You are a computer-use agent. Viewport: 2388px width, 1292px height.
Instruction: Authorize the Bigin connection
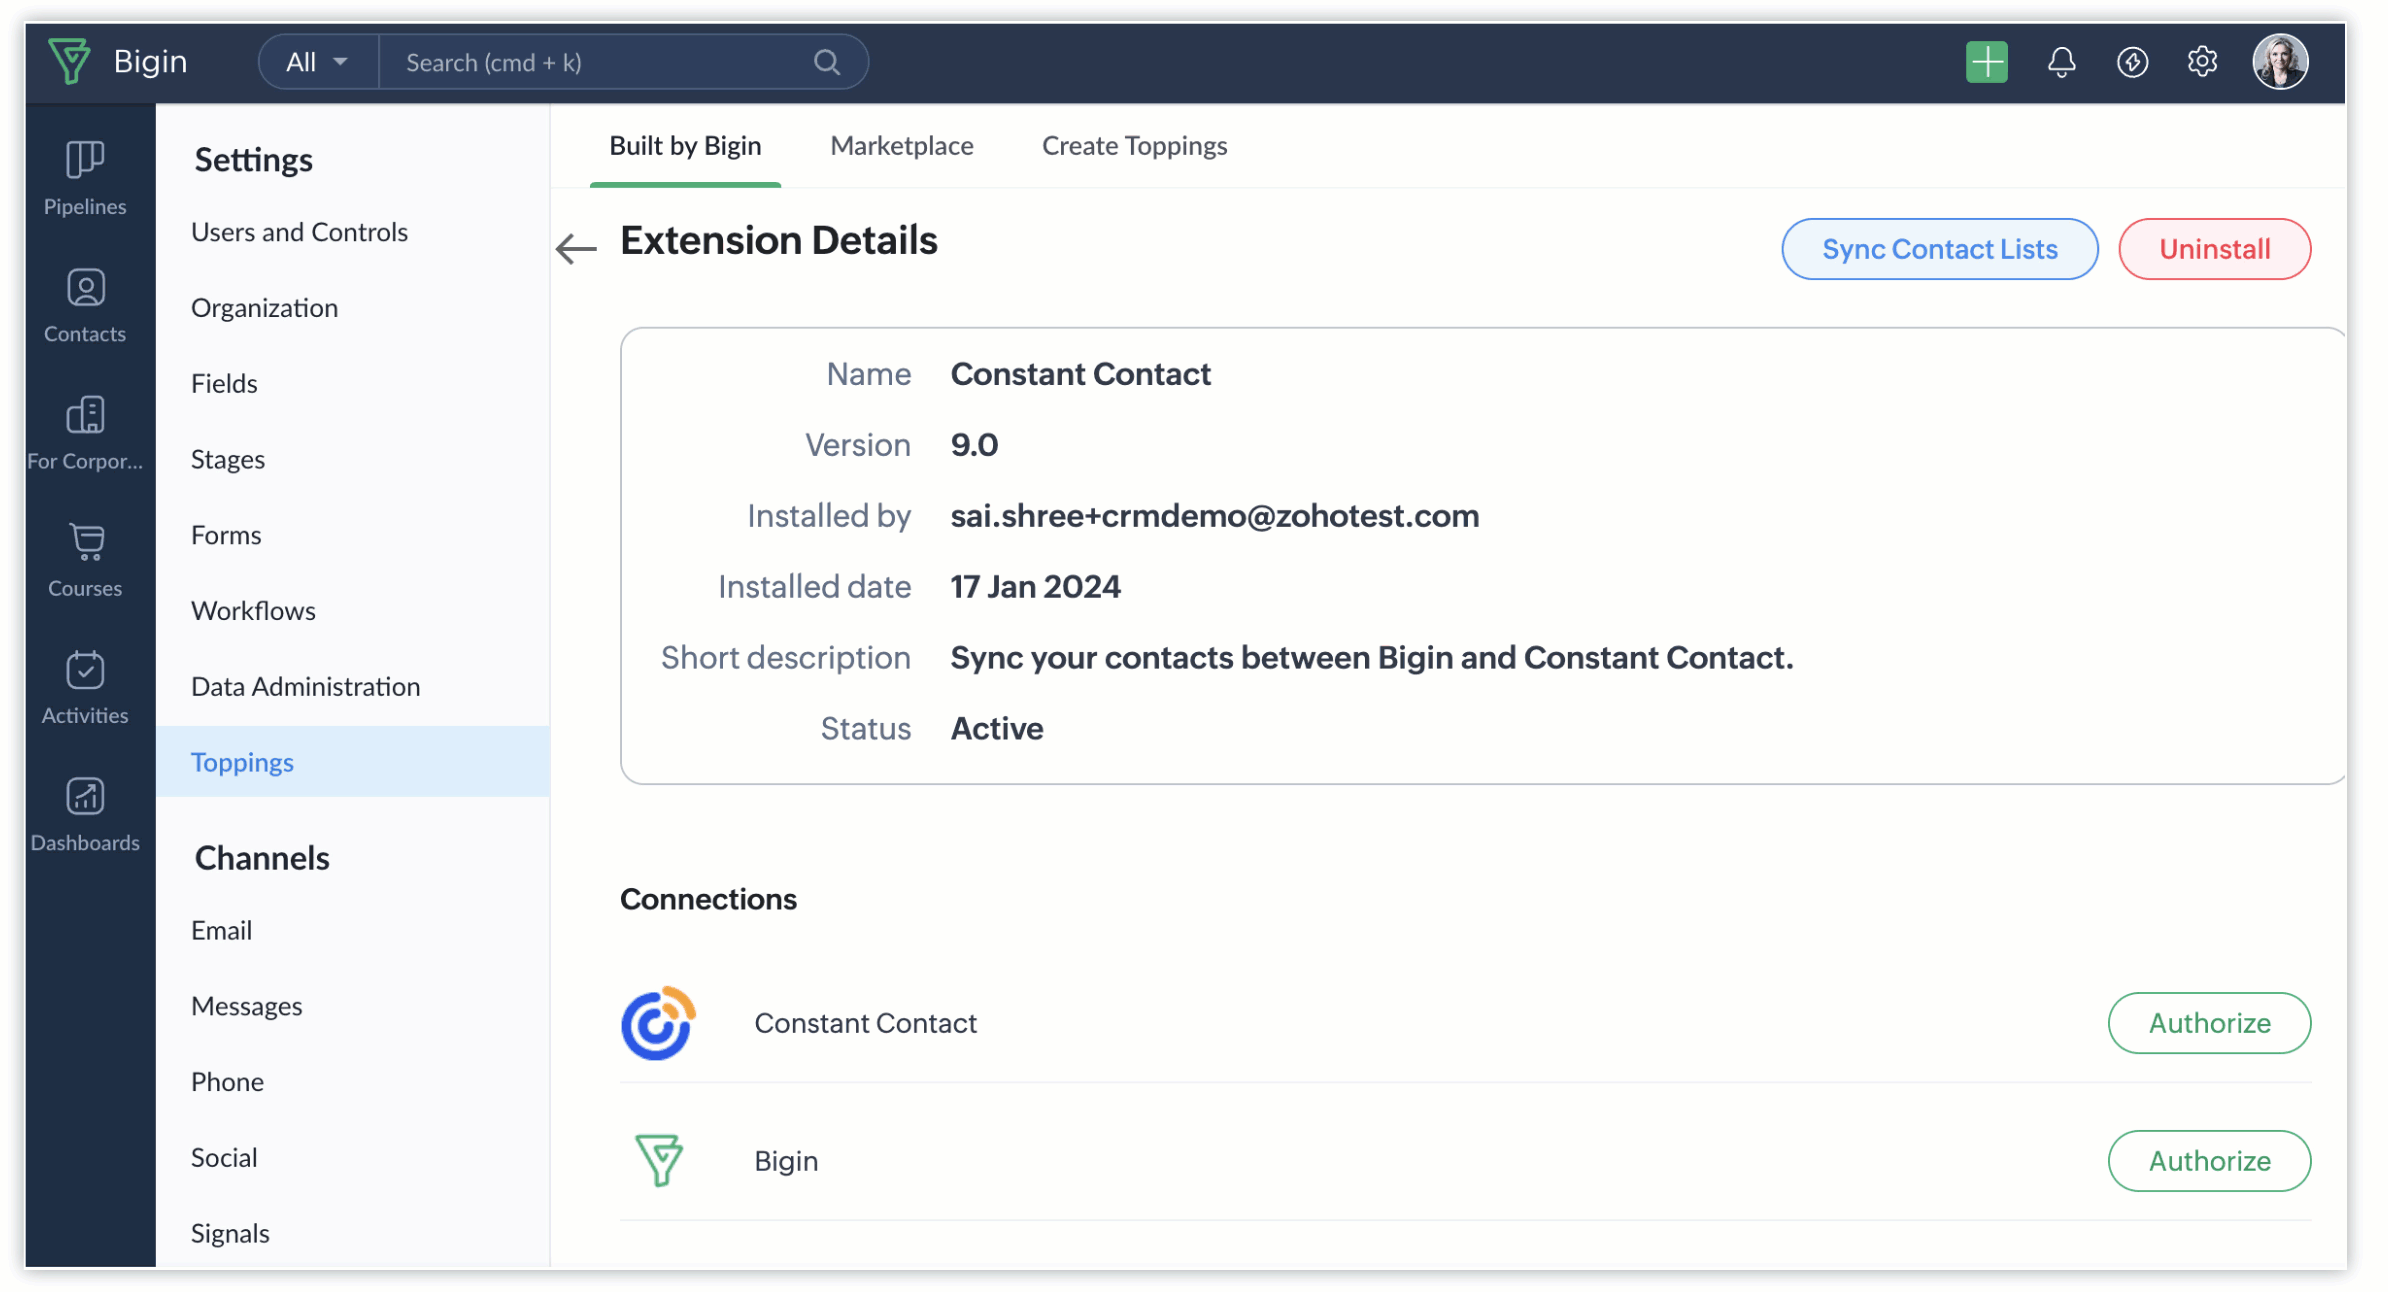click(x=2208, y=1160)
